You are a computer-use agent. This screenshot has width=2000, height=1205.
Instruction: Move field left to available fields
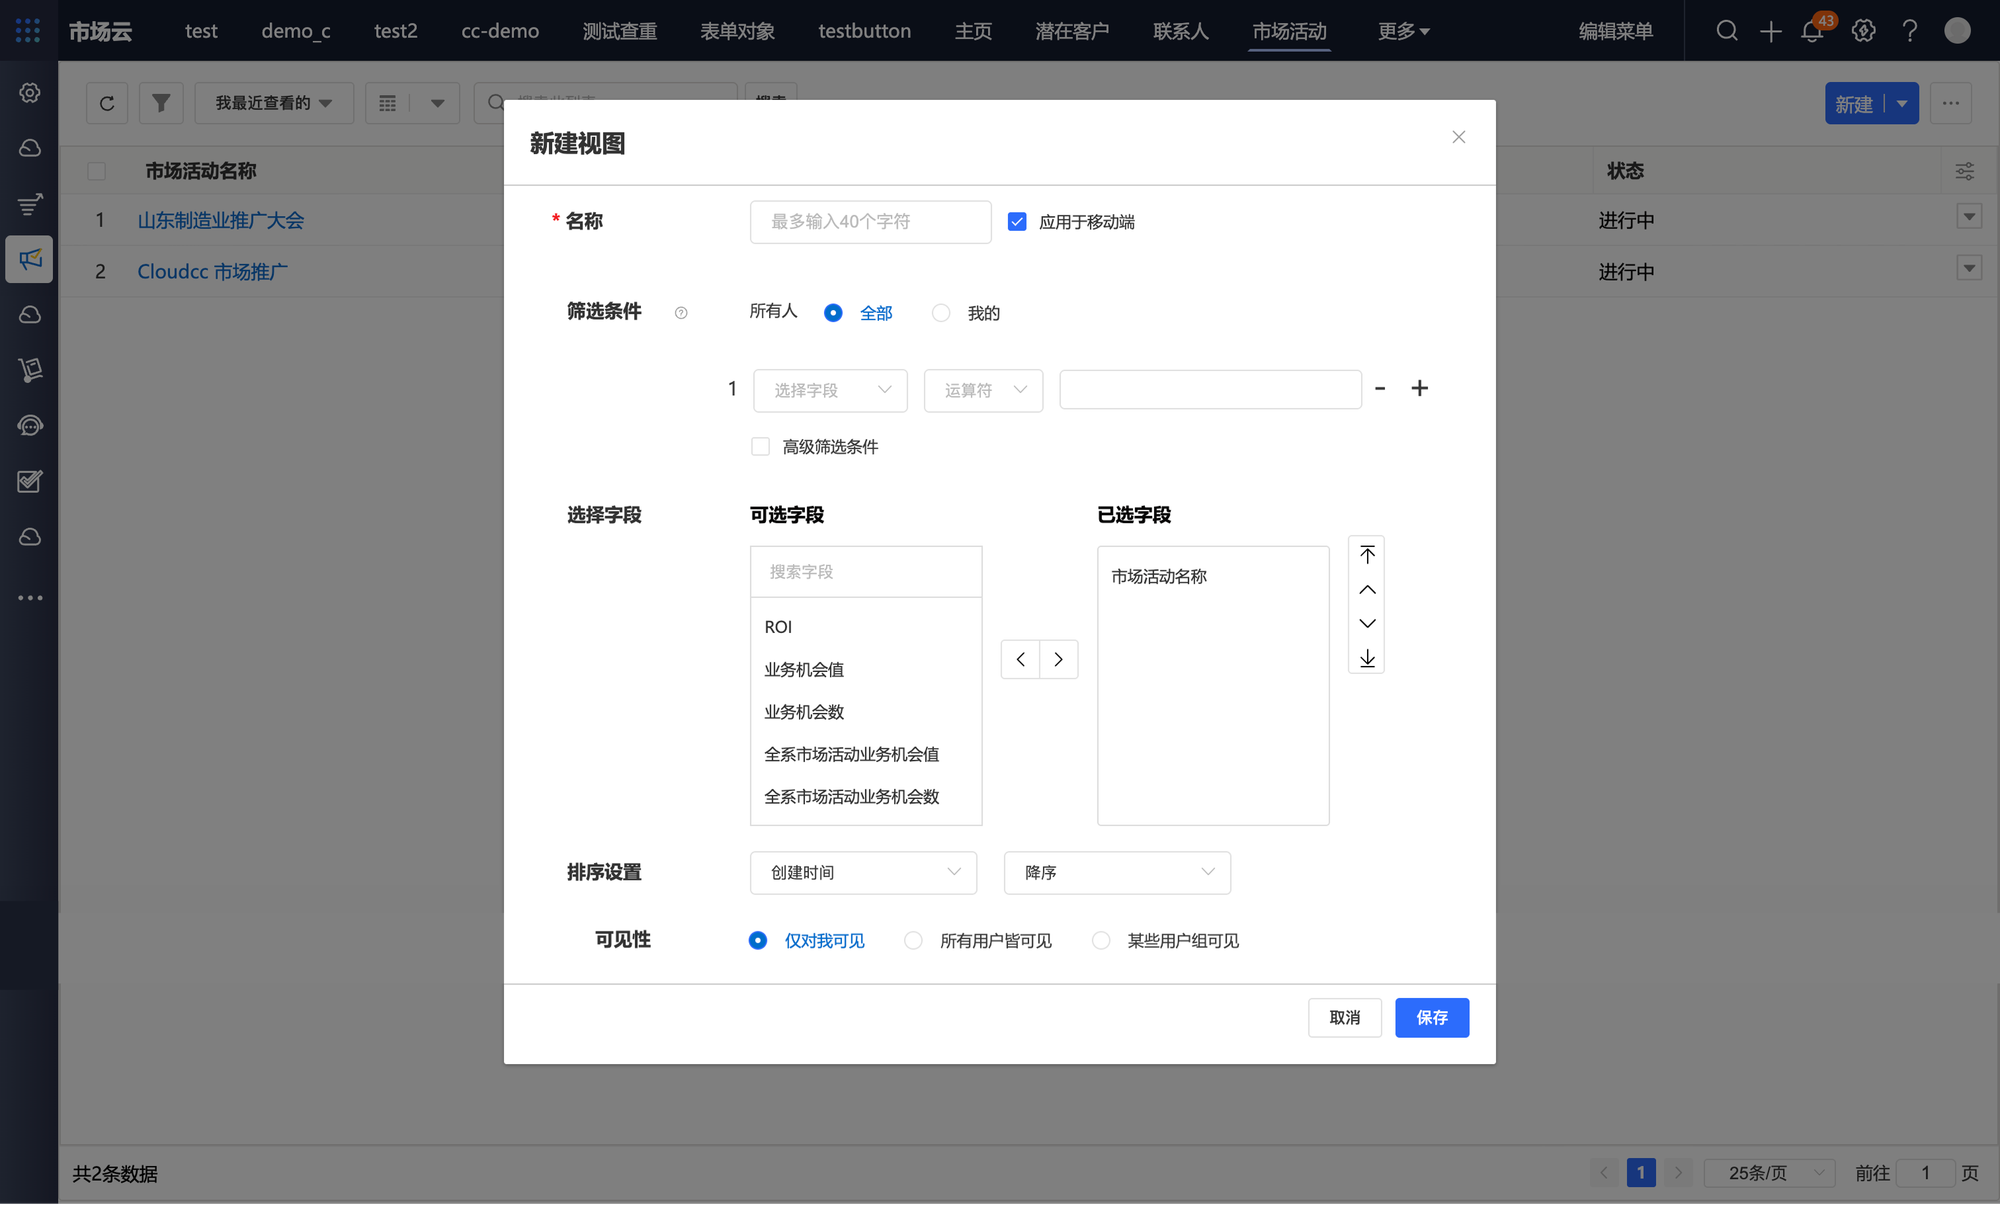1020,660
